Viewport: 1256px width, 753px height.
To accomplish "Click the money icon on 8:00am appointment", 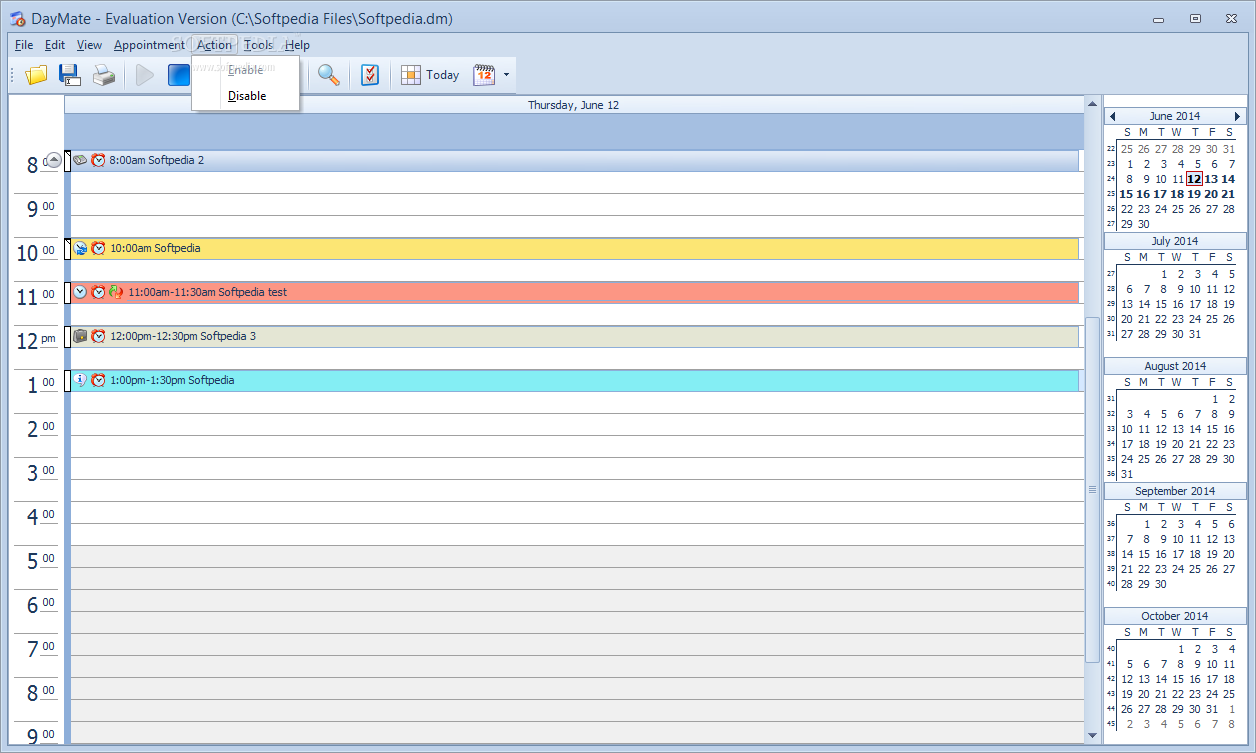I will [x=80, y=160].
